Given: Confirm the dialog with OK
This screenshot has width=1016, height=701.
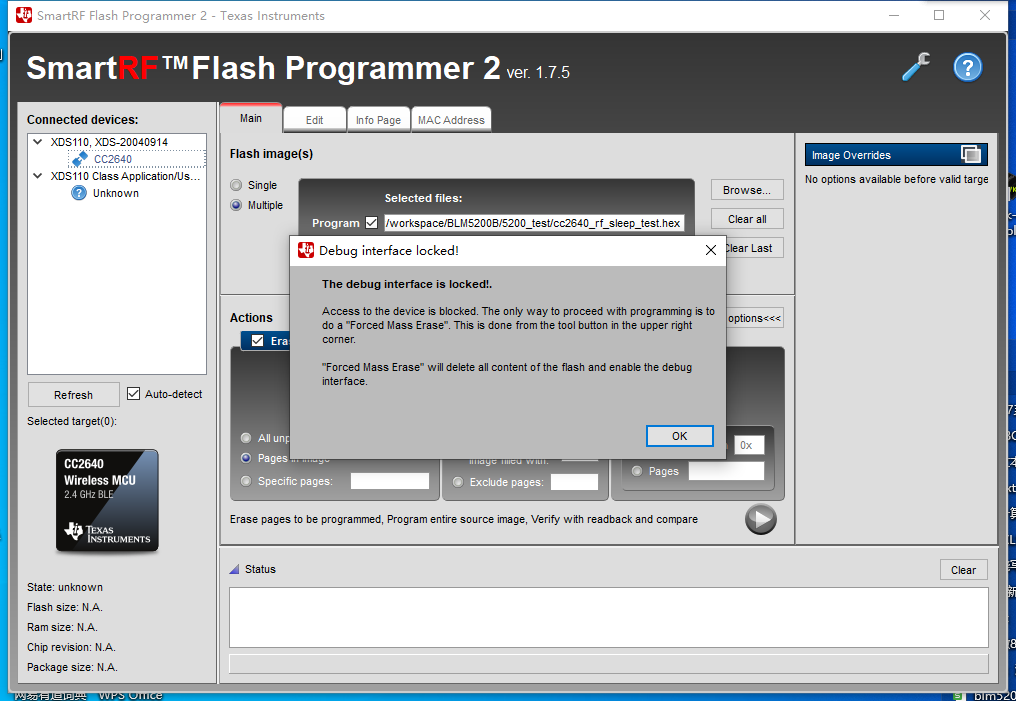Looking at the screenshot, I should coord(679,436).
